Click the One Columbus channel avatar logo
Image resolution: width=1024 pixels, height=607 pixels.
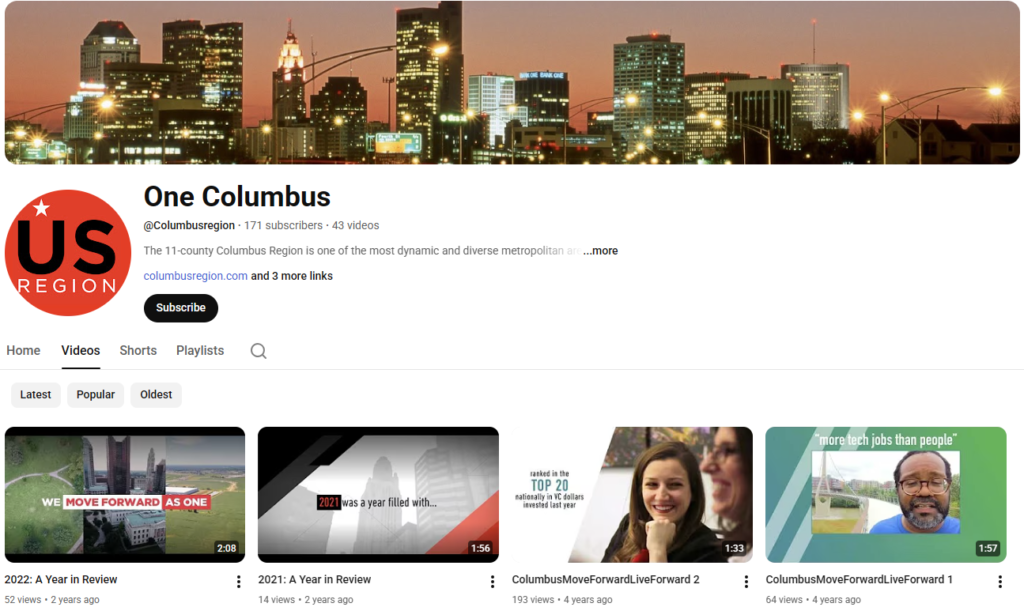[68, 252]
